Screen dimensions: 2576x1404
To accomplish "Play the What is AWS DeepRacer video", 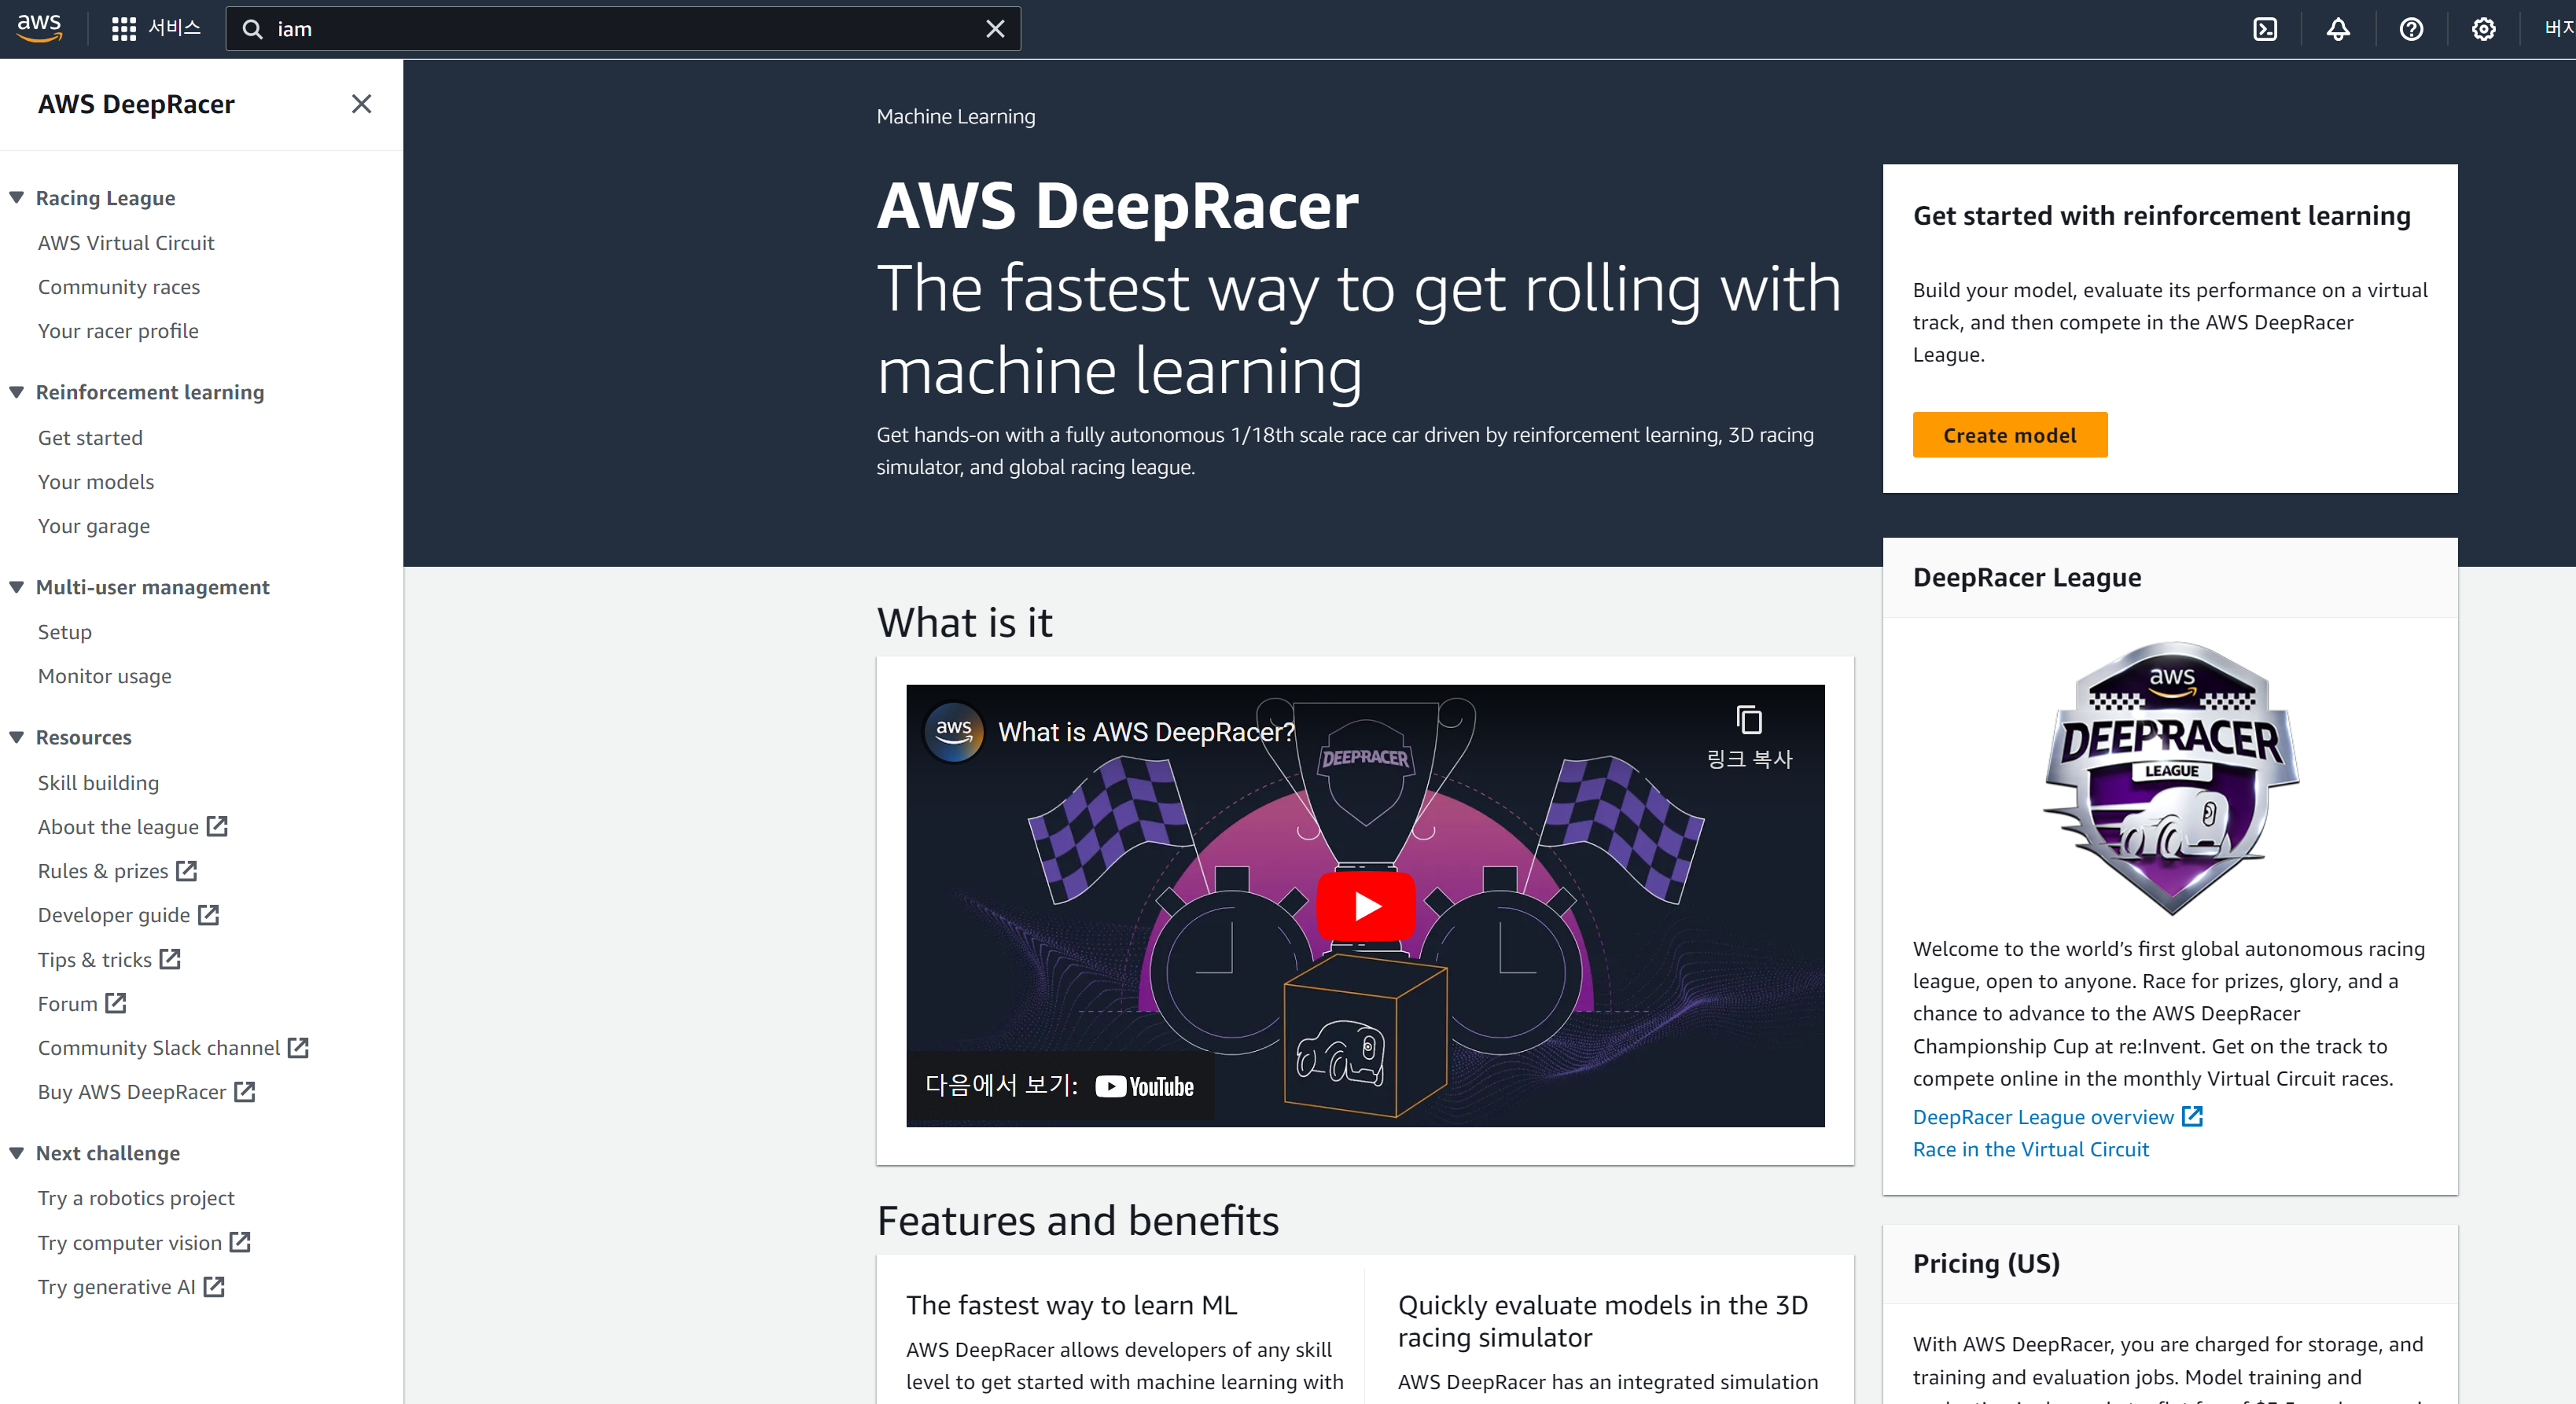I will point(1365,906).
